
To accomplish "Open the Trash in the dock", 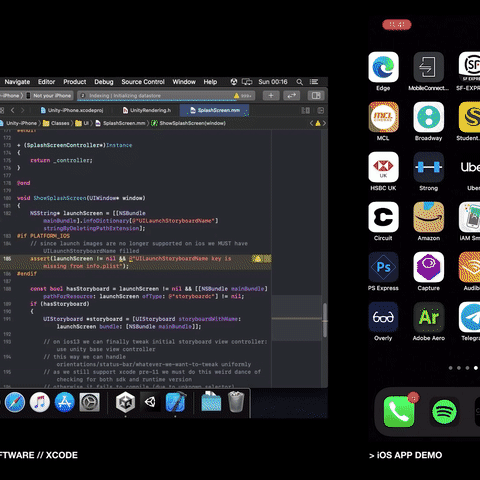I will (236, 402).
